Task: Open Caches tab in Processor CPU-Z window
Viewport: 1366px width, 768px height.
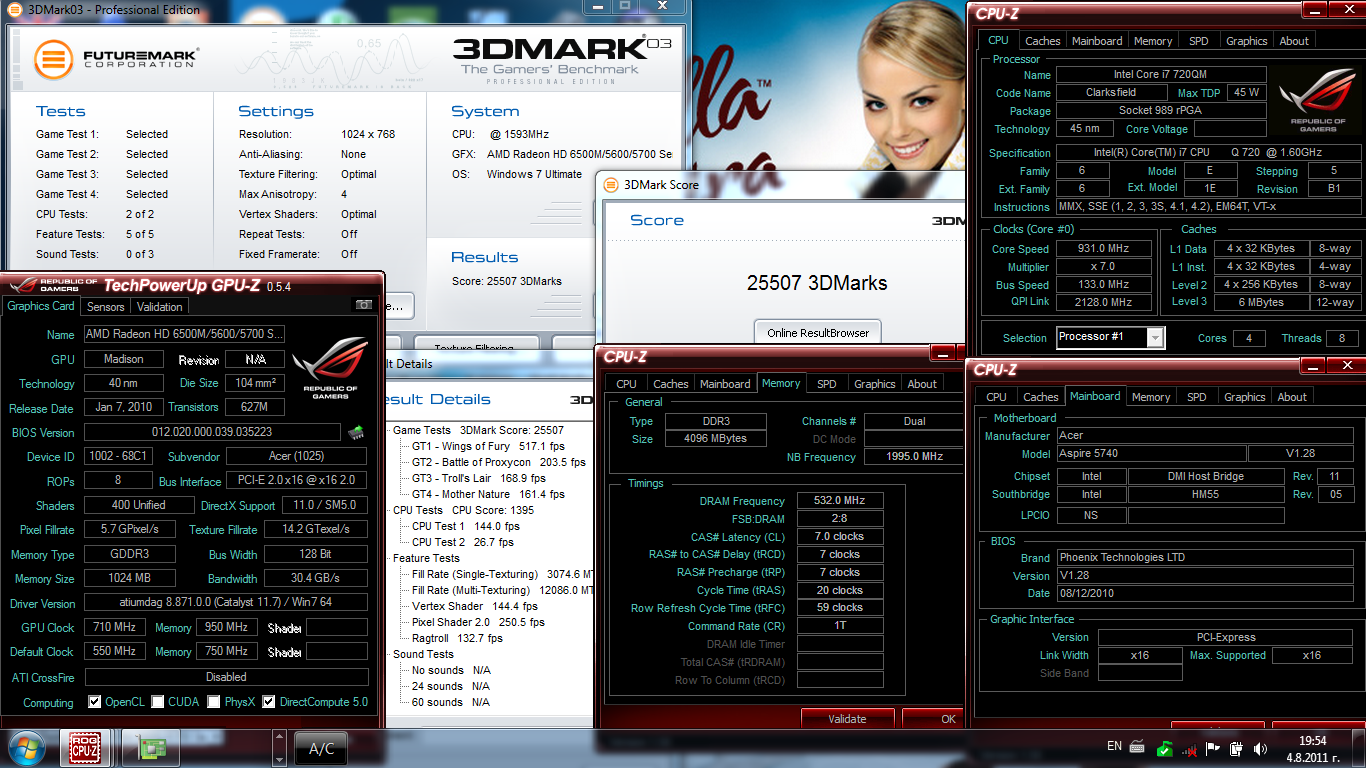Action: (x=1043, y=41)
